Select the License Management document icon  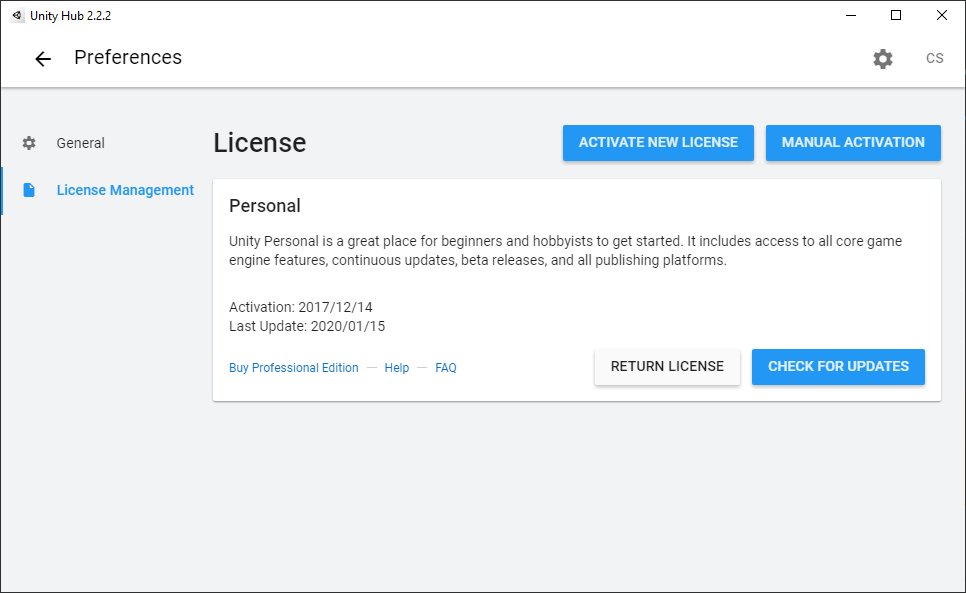(29, 190)
